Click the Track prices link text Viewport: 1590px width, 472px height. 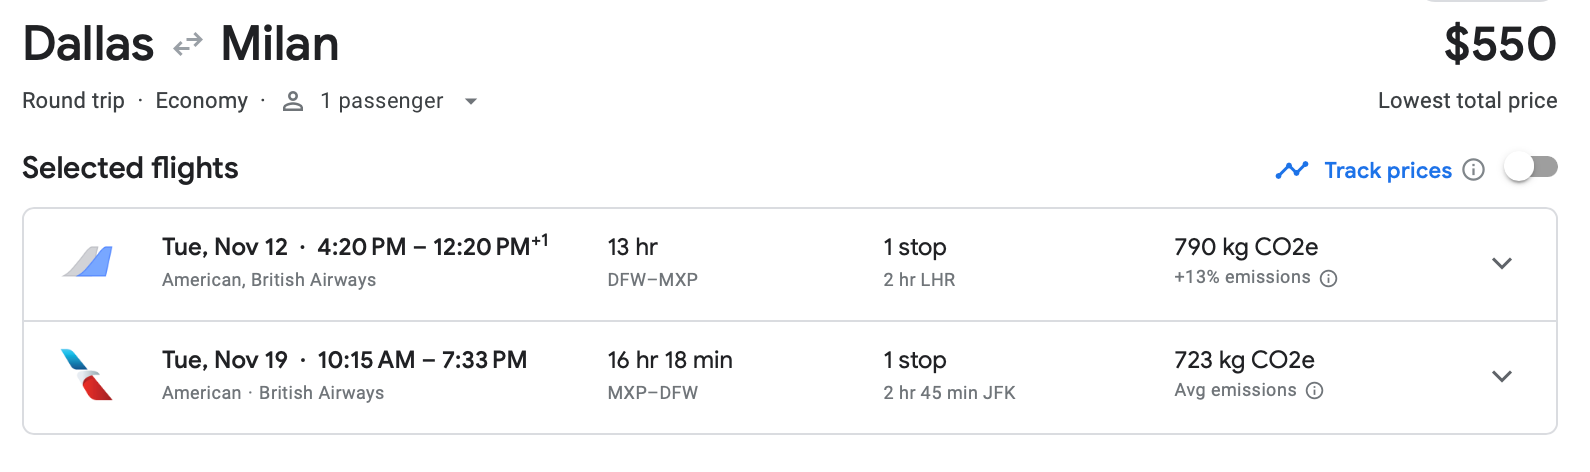click(x=1387, y=170)
